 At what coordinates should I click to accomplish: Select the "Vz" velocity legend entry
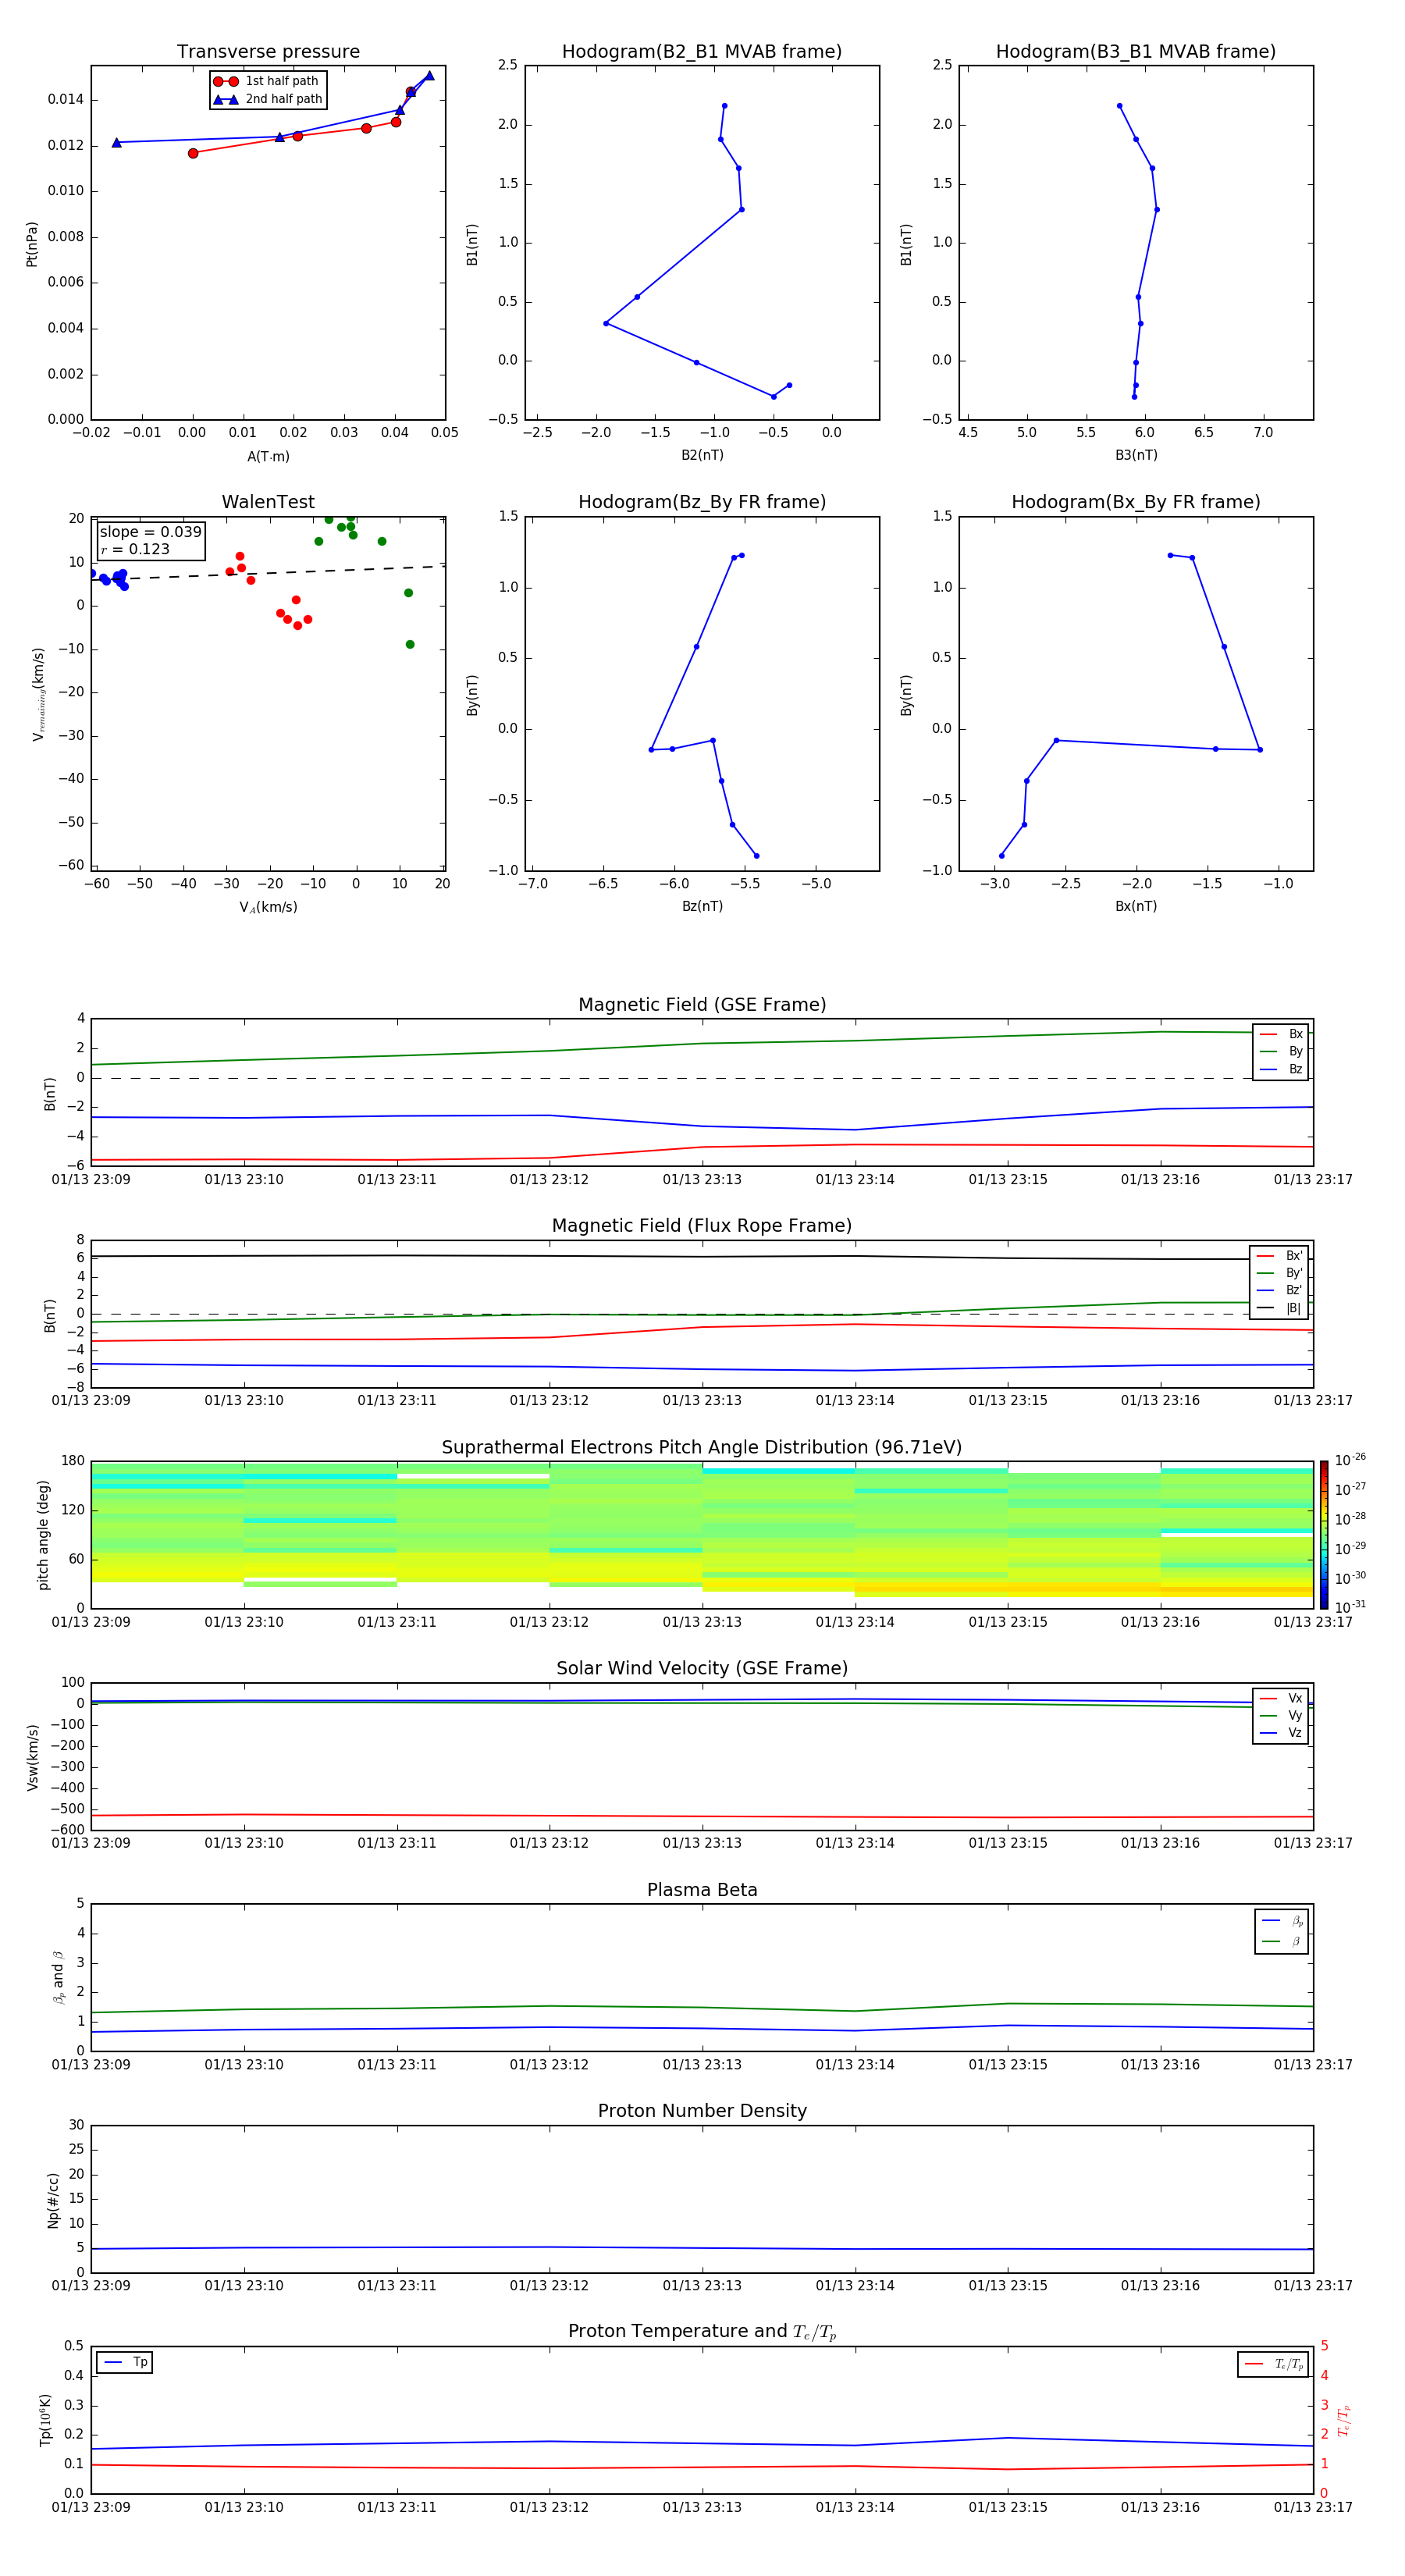coord(1281,1732)
